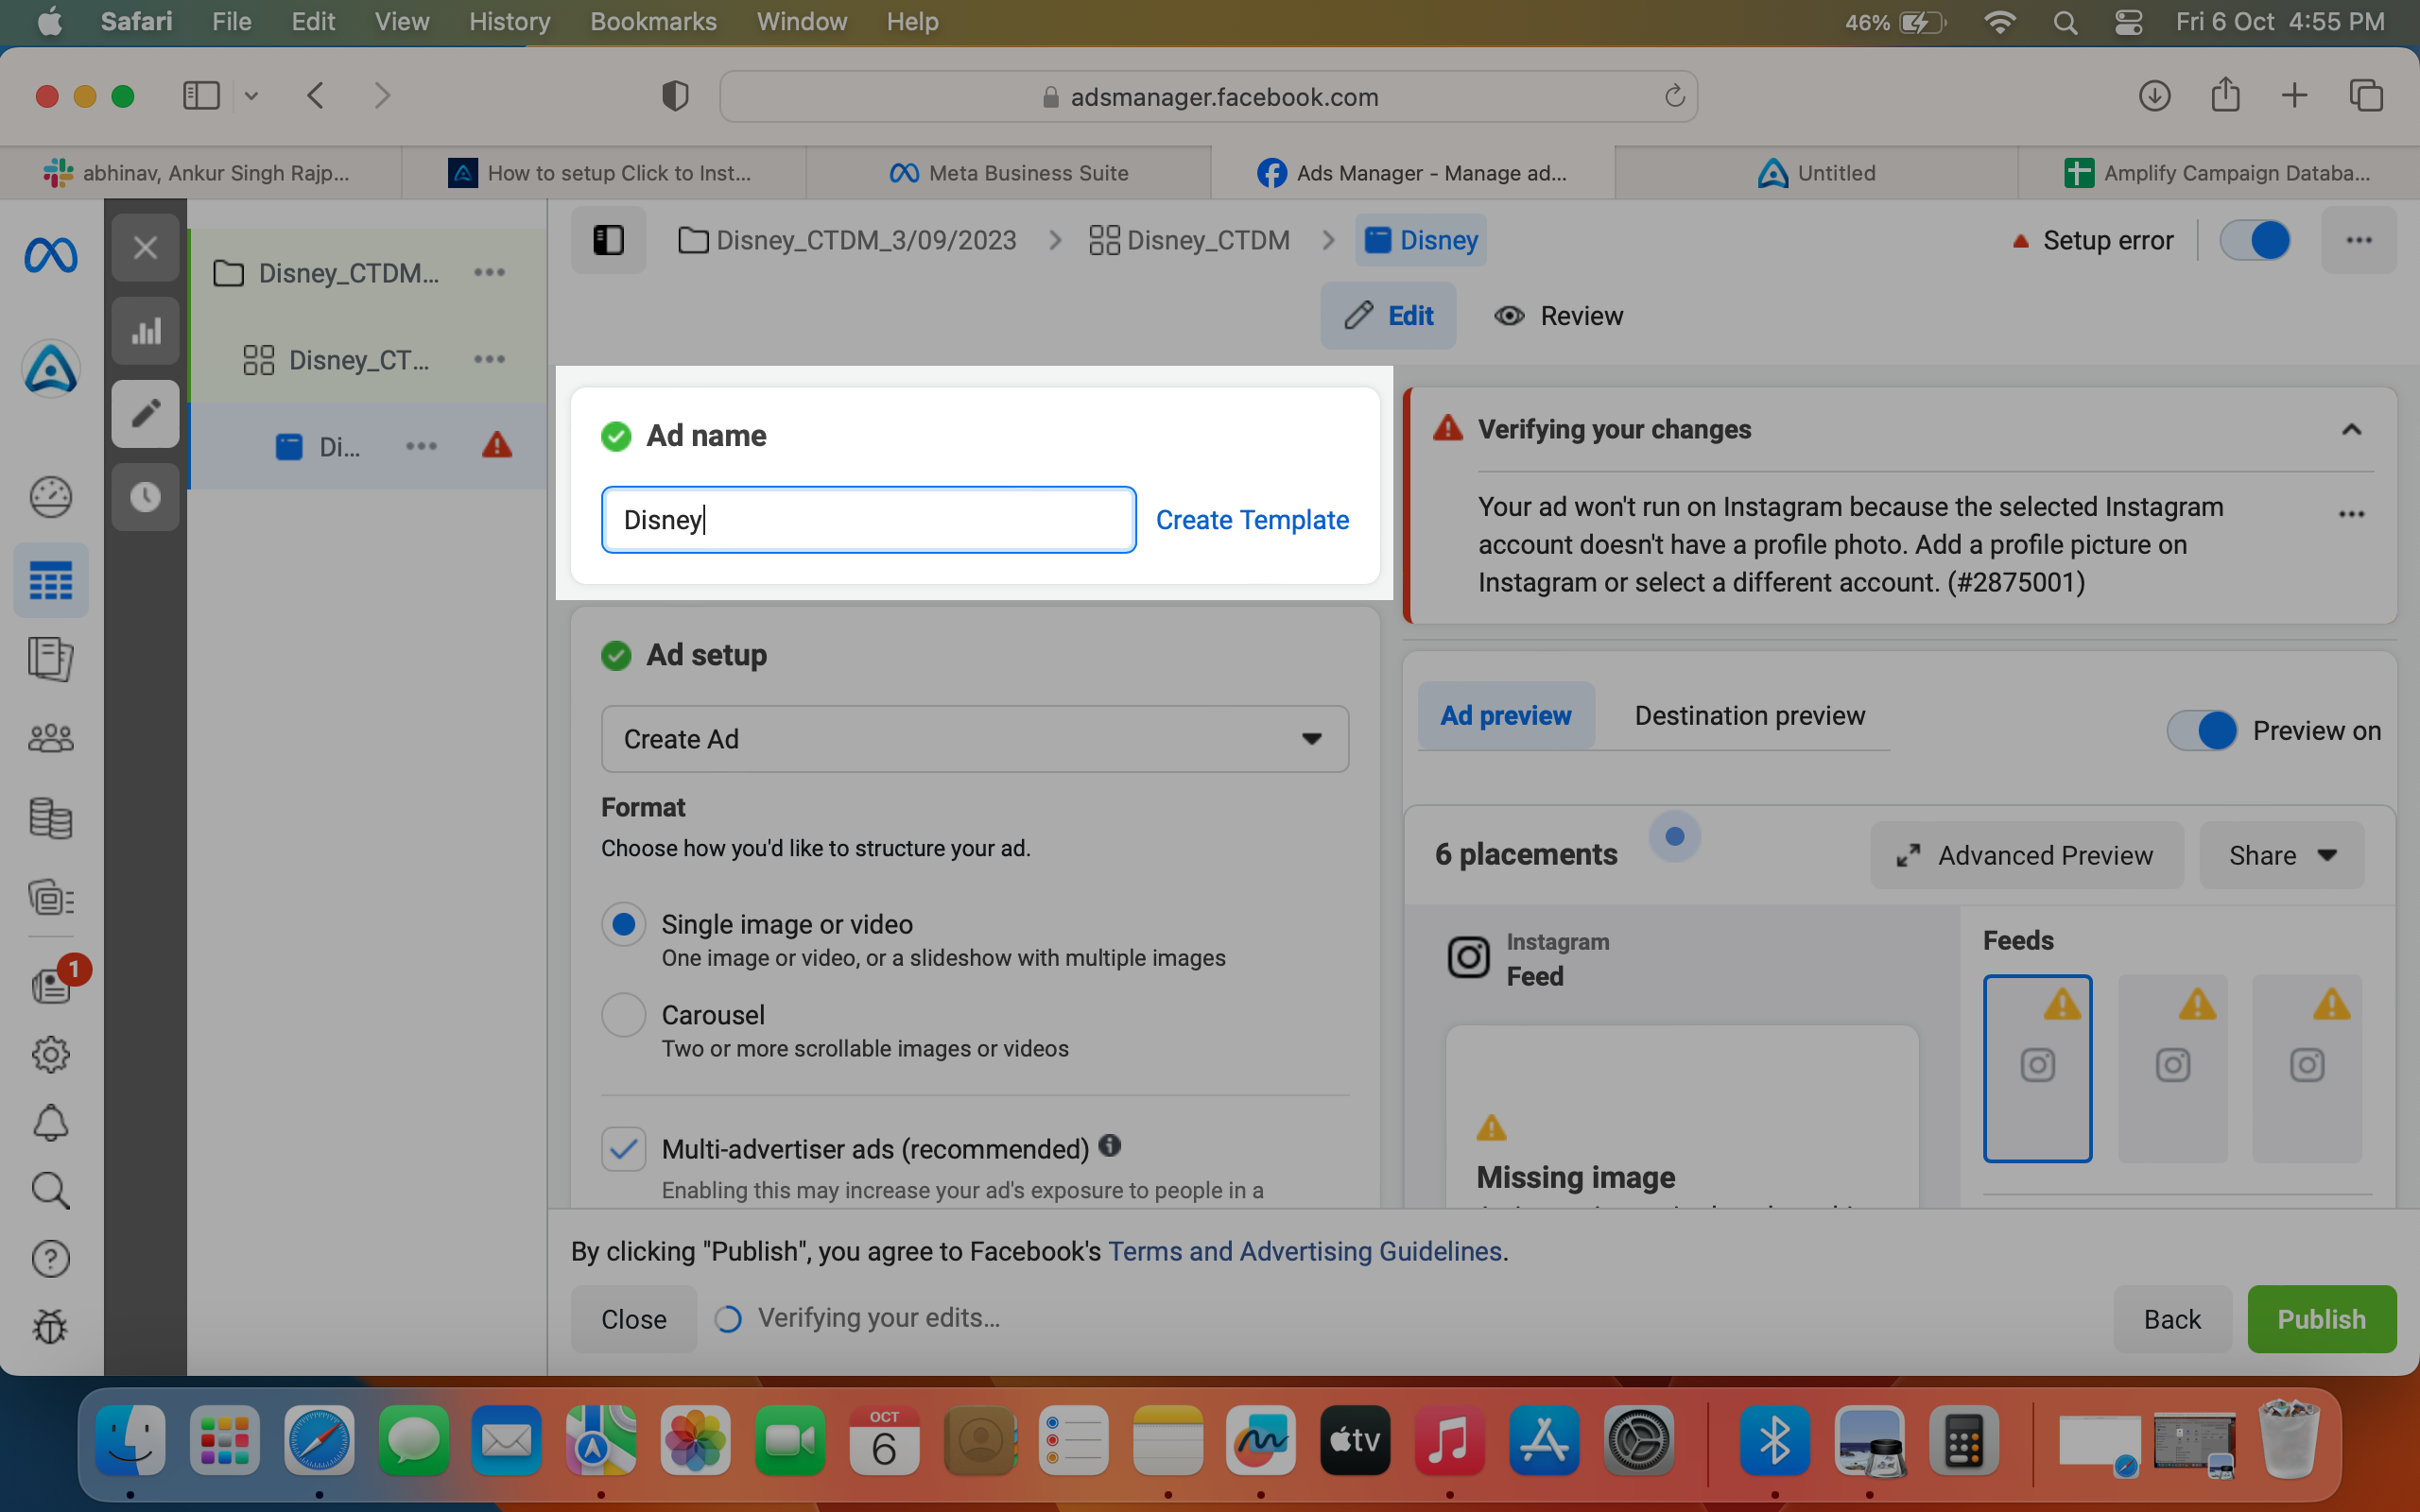Click the green Publish button
The width and height of the screenshot is (2420, 1512).
coord(2321,1319)
